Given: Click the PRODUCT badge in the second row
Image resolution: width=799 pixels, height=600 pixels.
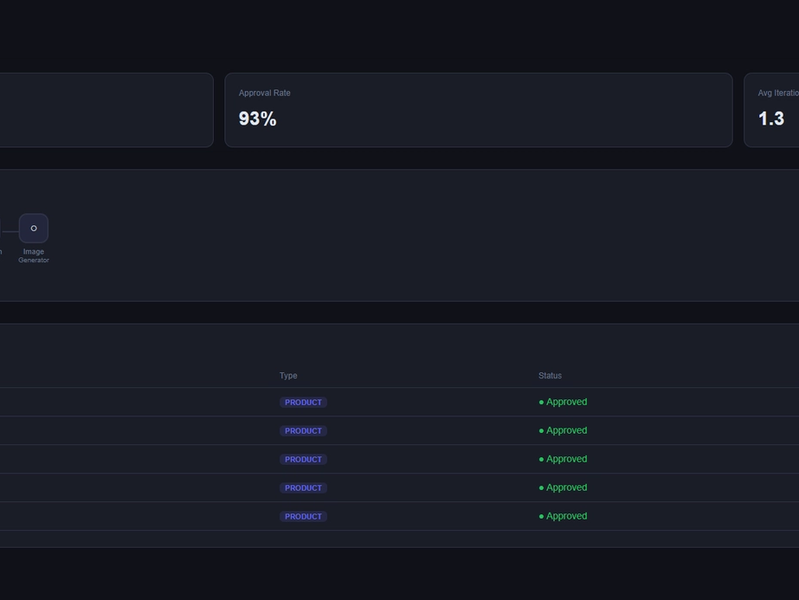Looking at the screenshot, I should [303, 431].
